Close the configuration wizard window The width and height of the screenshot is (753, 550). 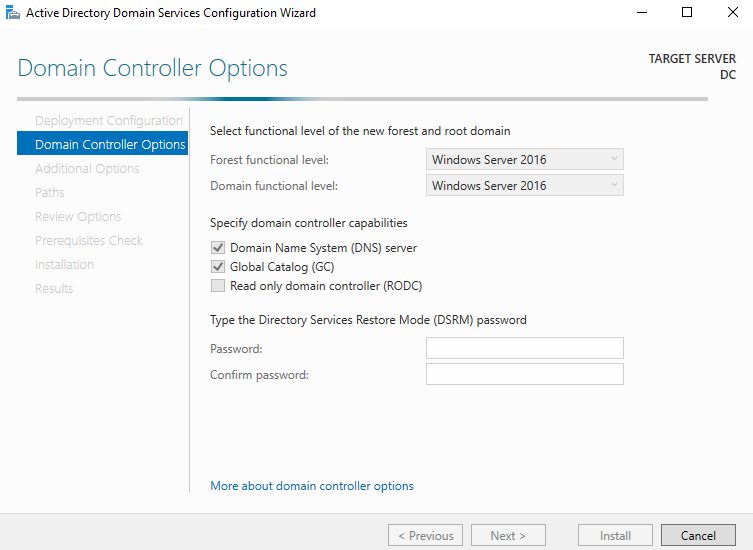pos(732,12)
